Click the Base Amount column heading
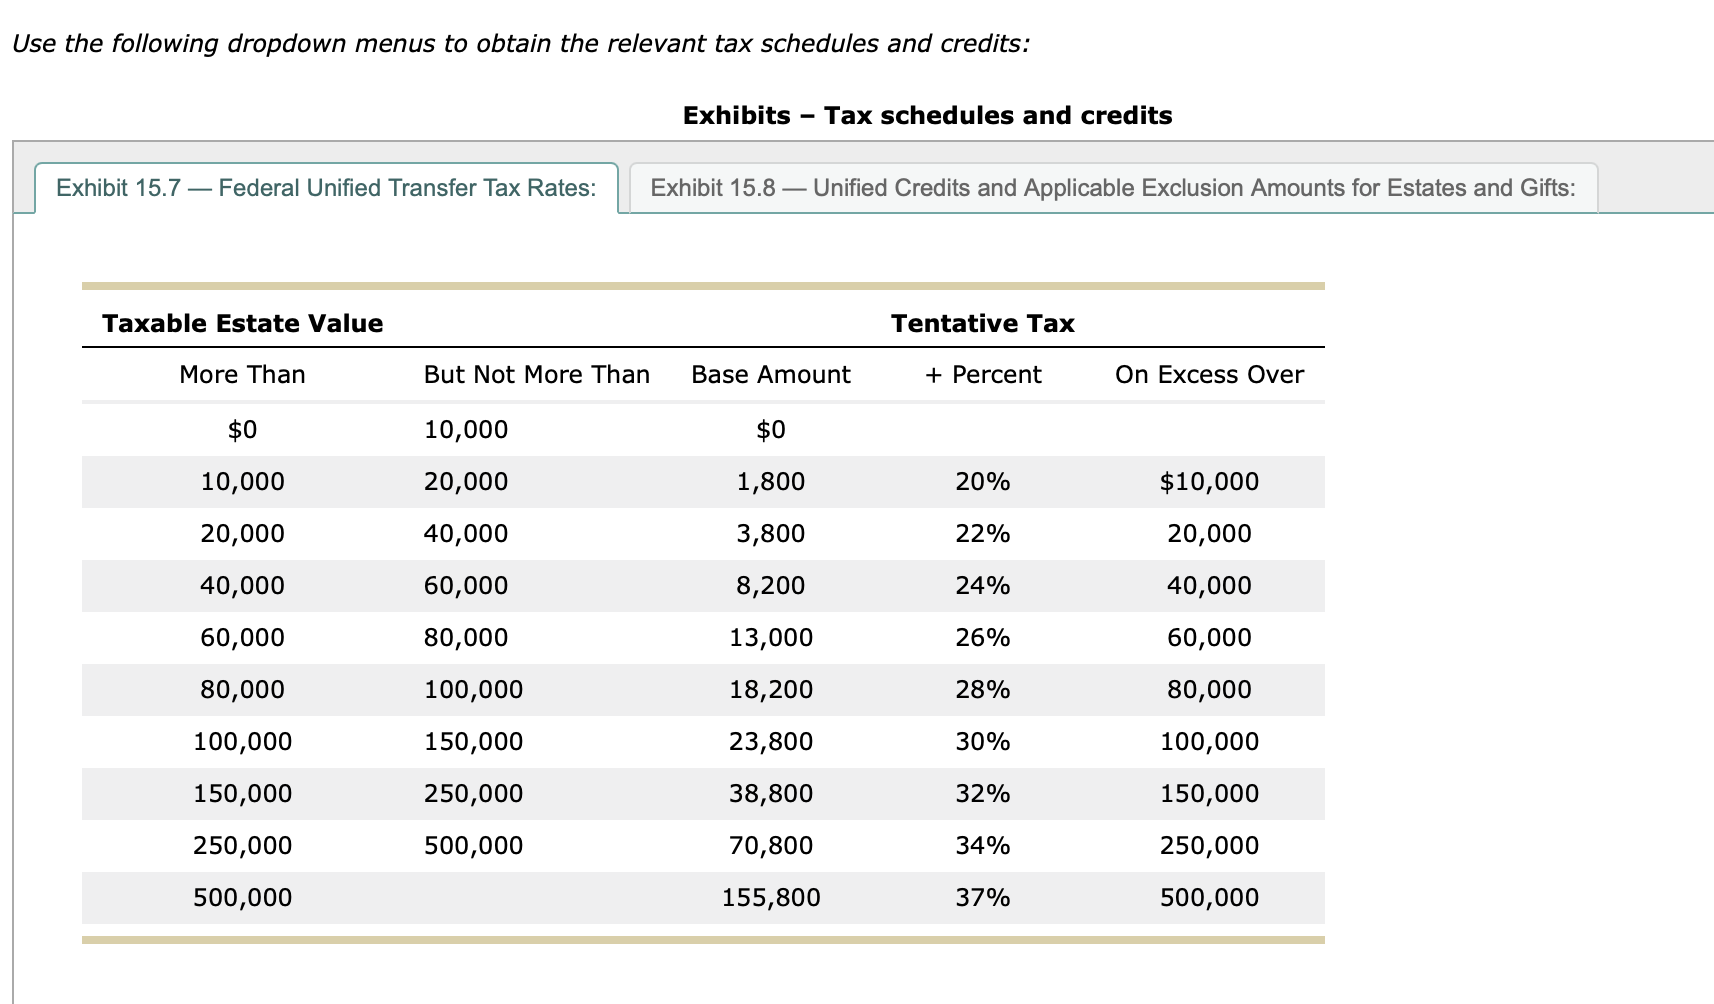 pyautogui.click(x=770, y=374)
